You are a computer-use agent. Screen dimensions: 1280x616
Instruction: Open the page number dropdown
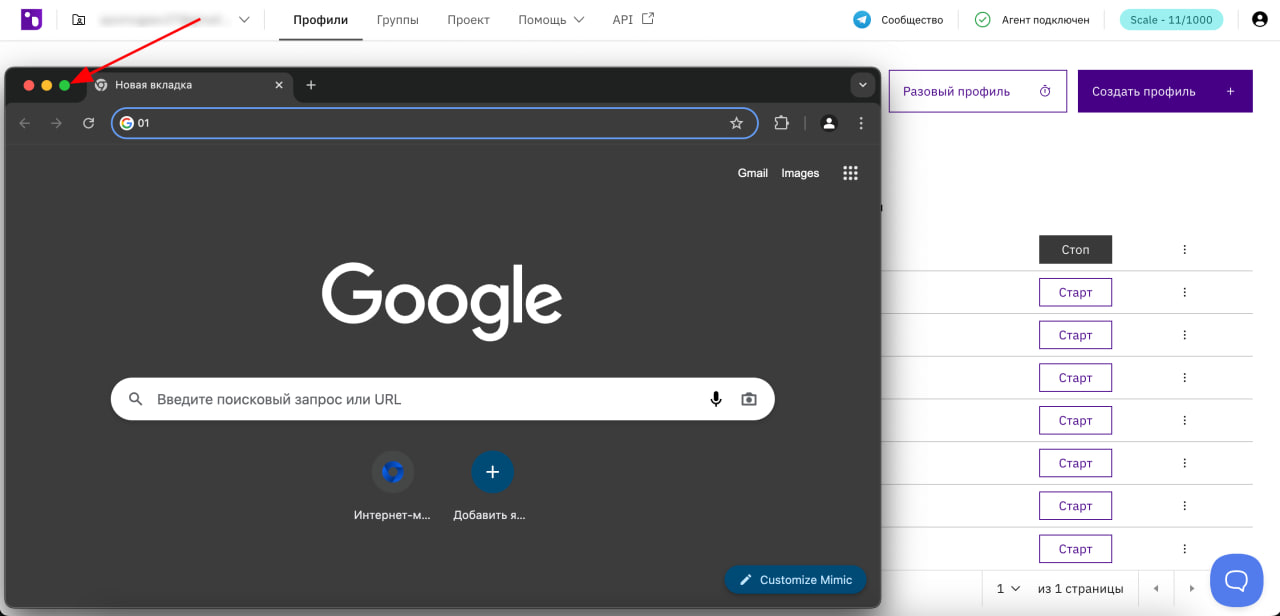1008,589
